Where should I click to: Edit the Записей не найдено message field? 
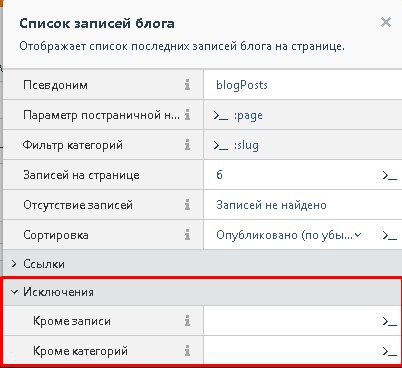(303, 205)
